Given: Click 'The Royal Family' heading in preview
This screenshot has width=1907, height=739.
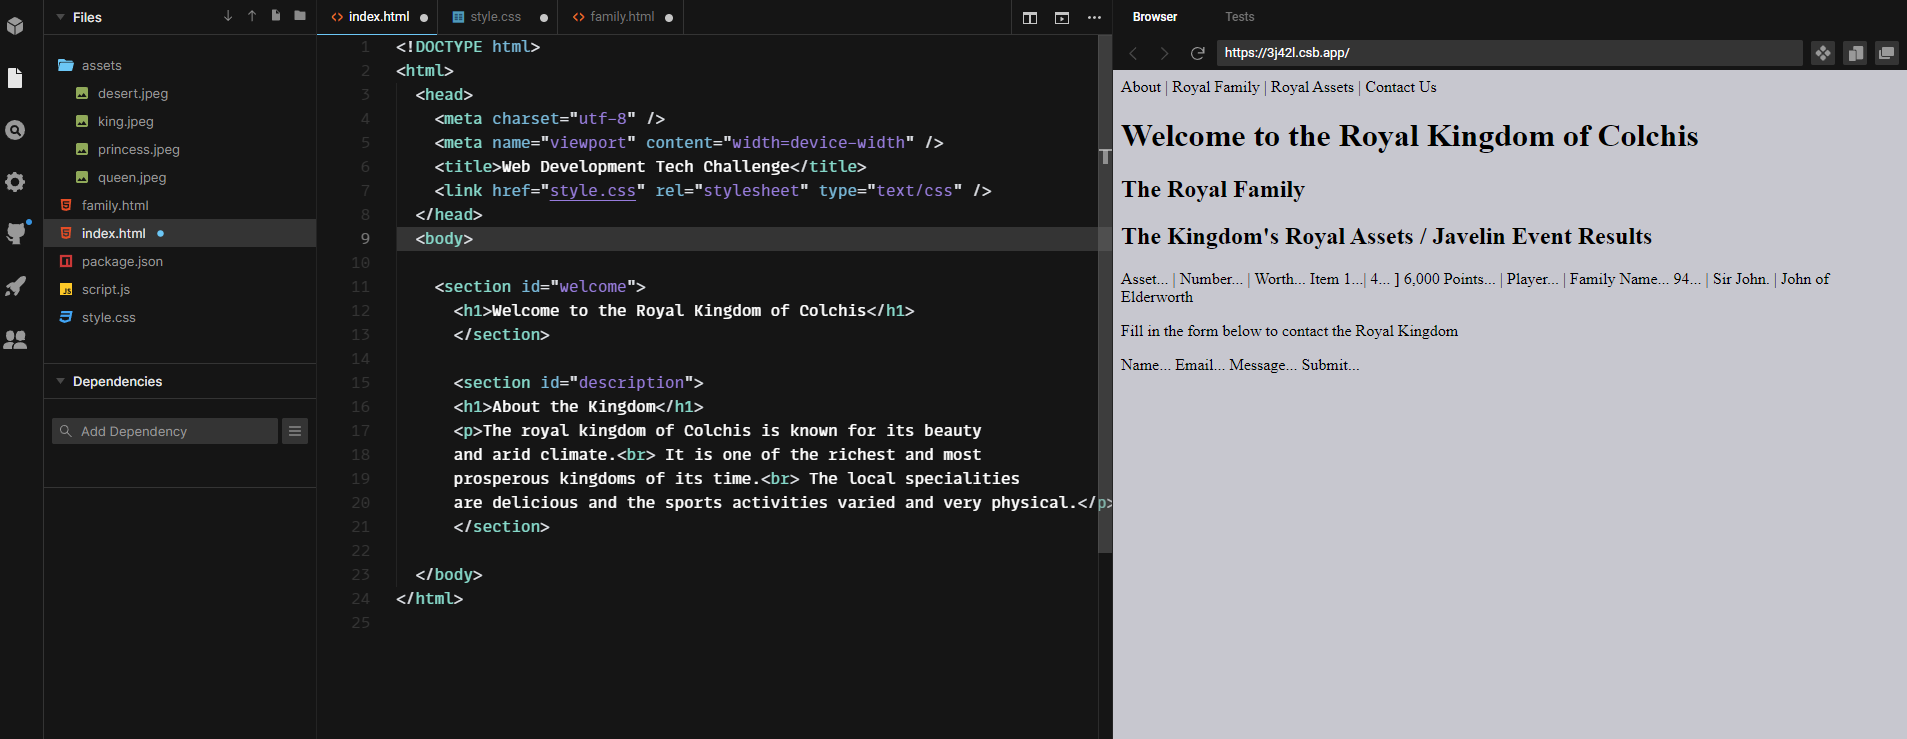Looking at the screenshot, I should tap(1213, 189).
